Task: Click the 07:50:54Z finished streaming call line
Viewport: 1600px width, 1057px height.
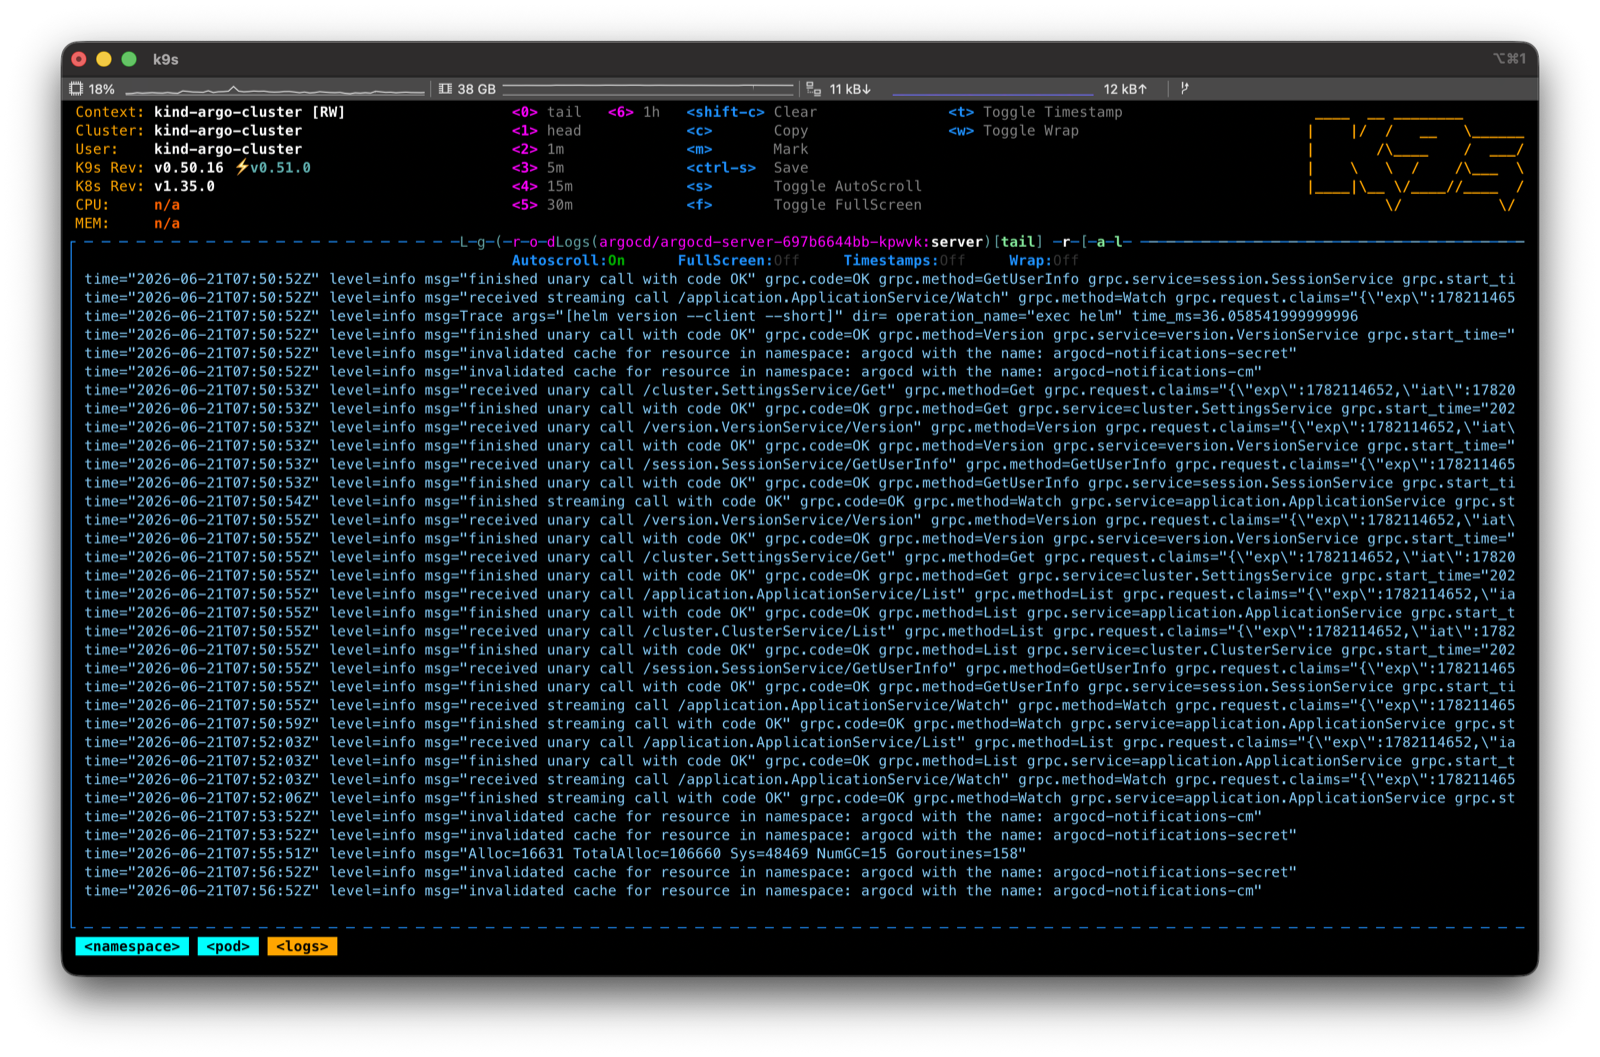Action: pos(799,502)
